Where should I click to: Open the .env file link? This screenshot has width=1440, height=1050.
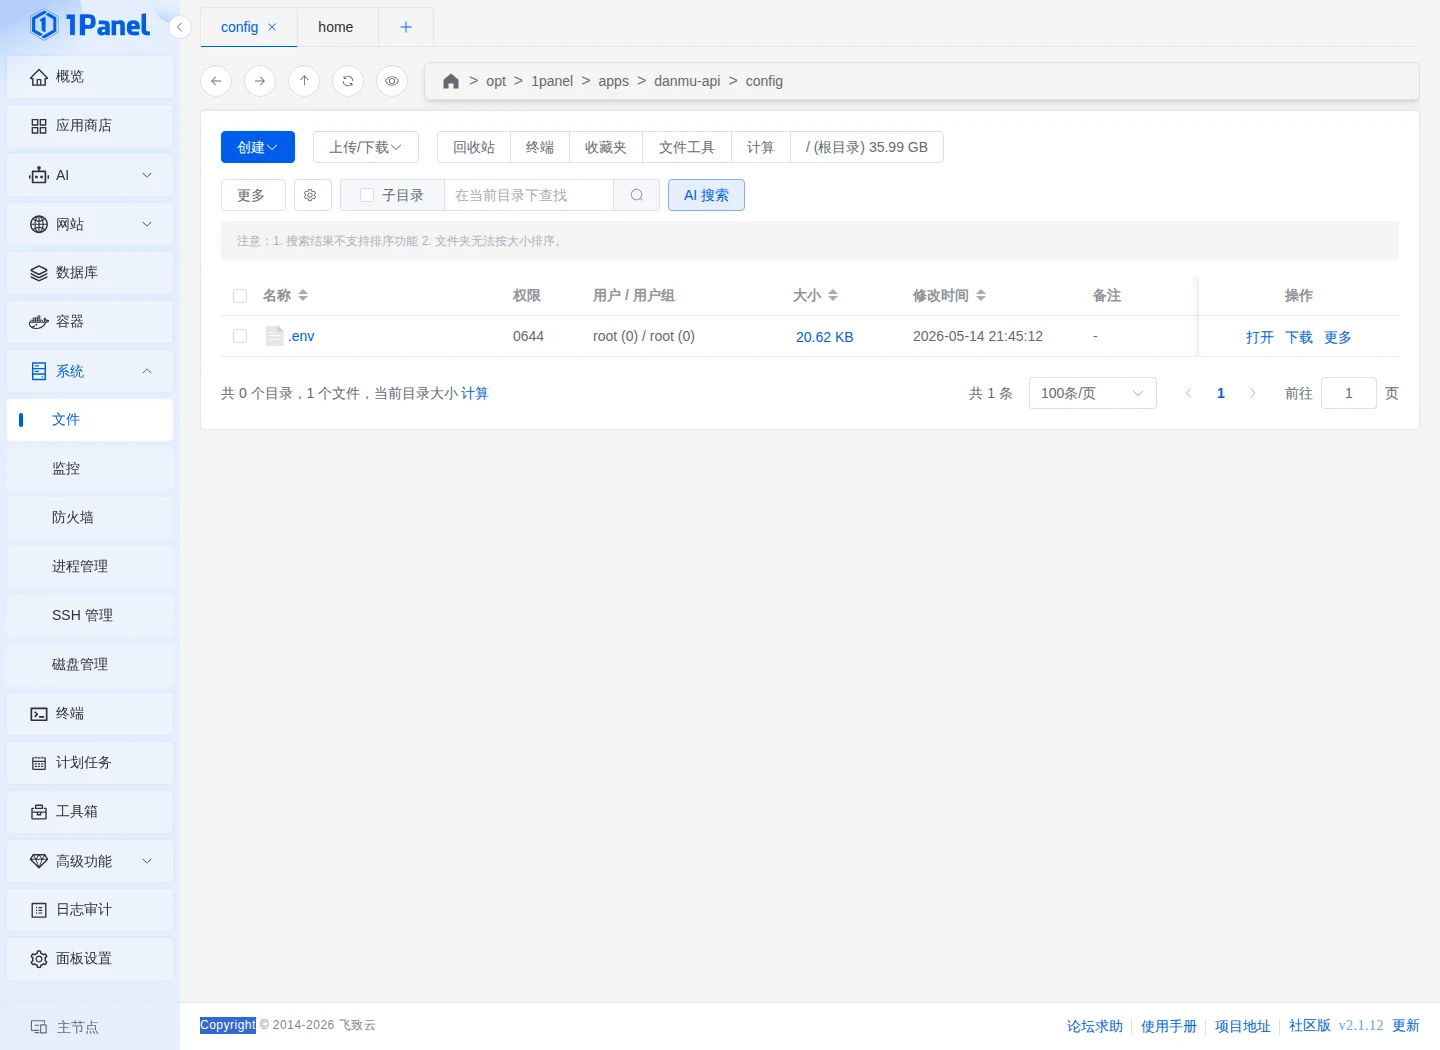click(x=301, y=336)
